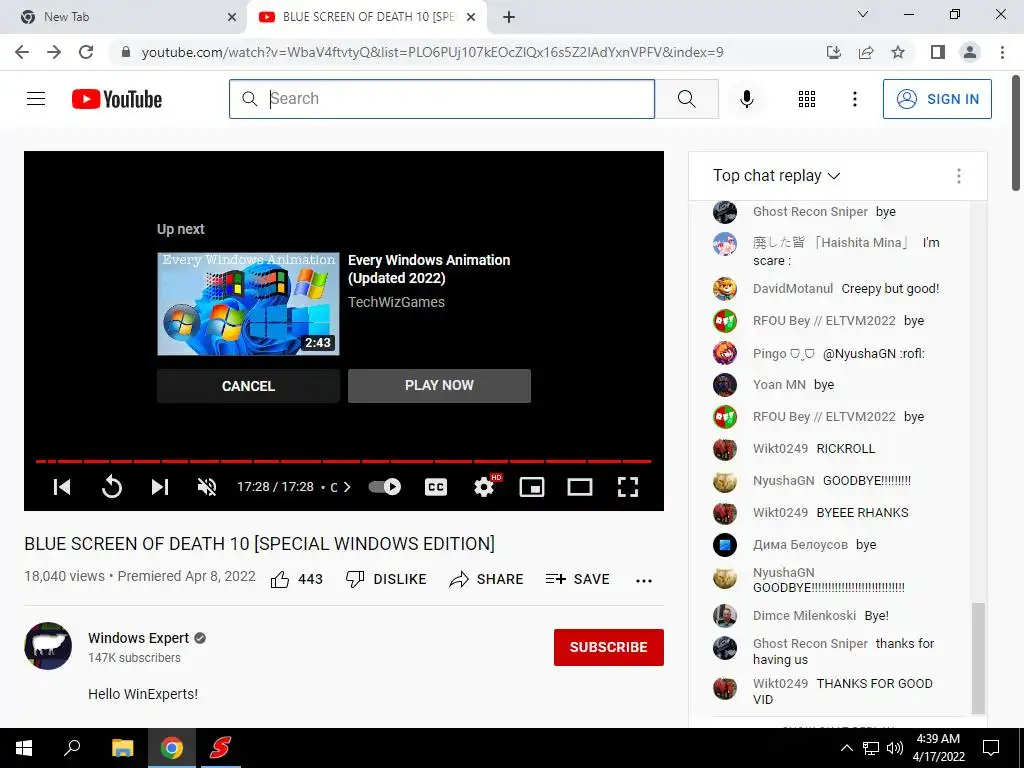
Task: Open YouTube settings three-dot menu in header
Action: pos(854,99)
